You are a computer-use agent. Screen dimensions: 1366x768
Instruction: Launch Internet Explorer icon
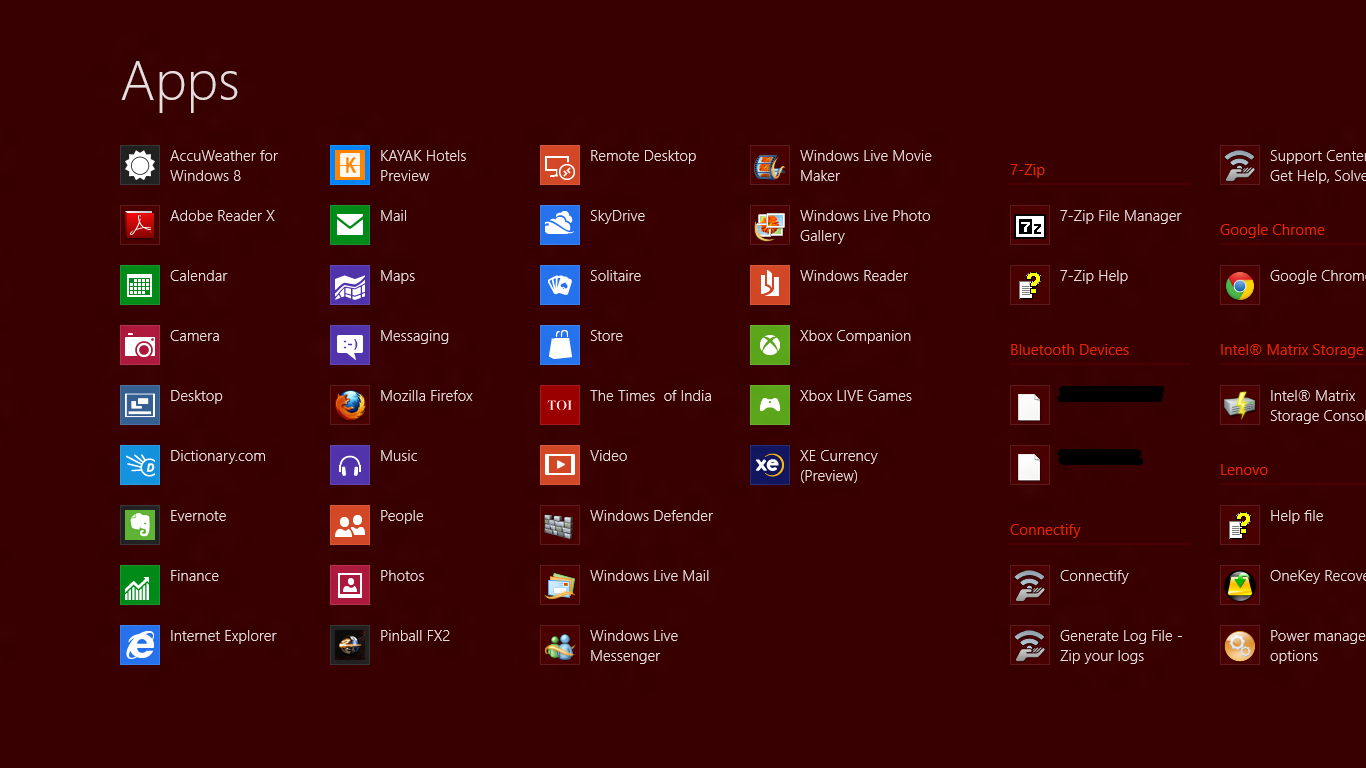[140, 645]
